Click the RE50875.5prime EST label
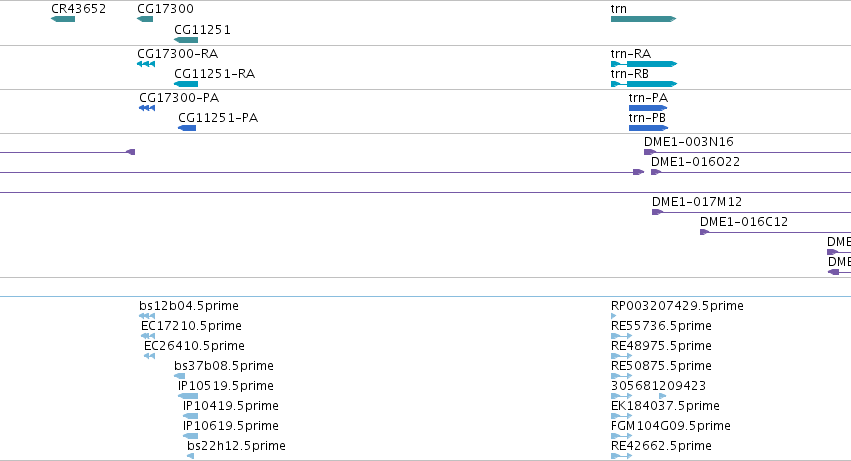The height and width of the screenshot is (461, 851). point(661,366)
